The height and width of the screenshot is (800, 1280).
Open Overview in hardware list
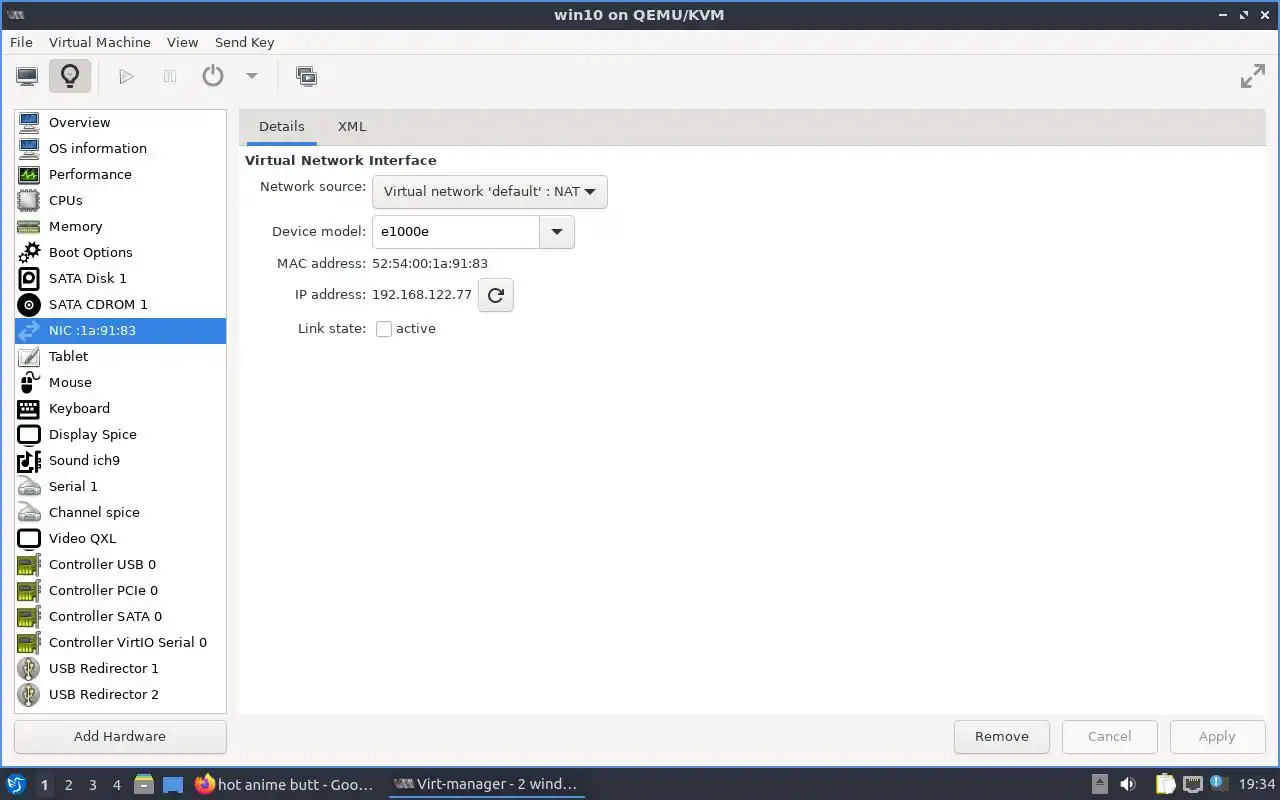[120, 122]
